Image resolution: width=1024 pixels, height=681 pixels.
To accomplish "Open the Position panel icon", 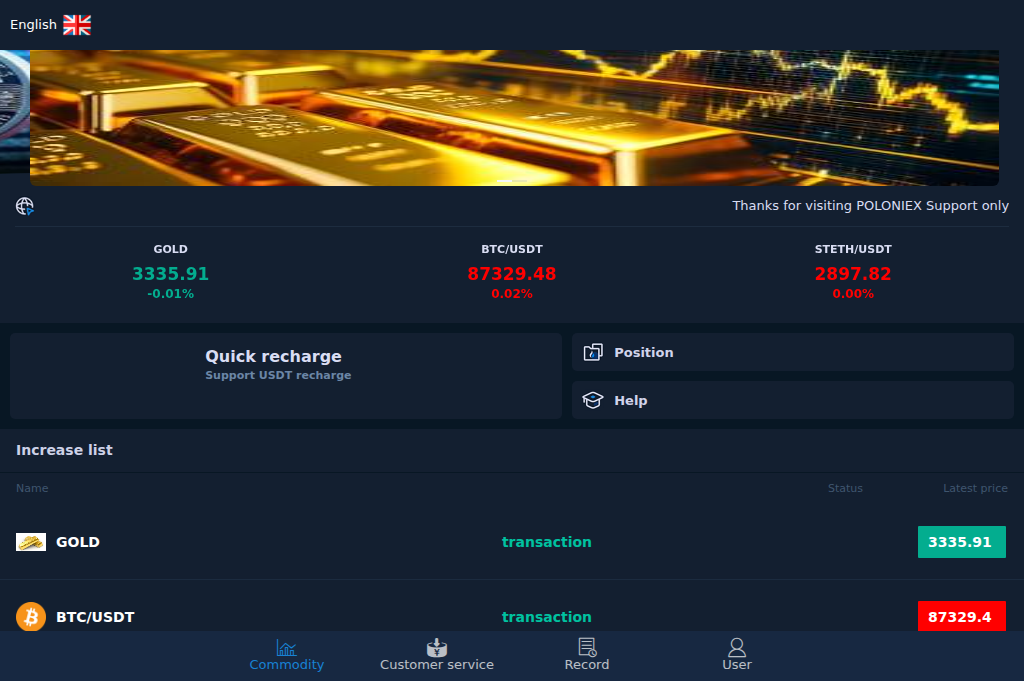I will 592,352.
